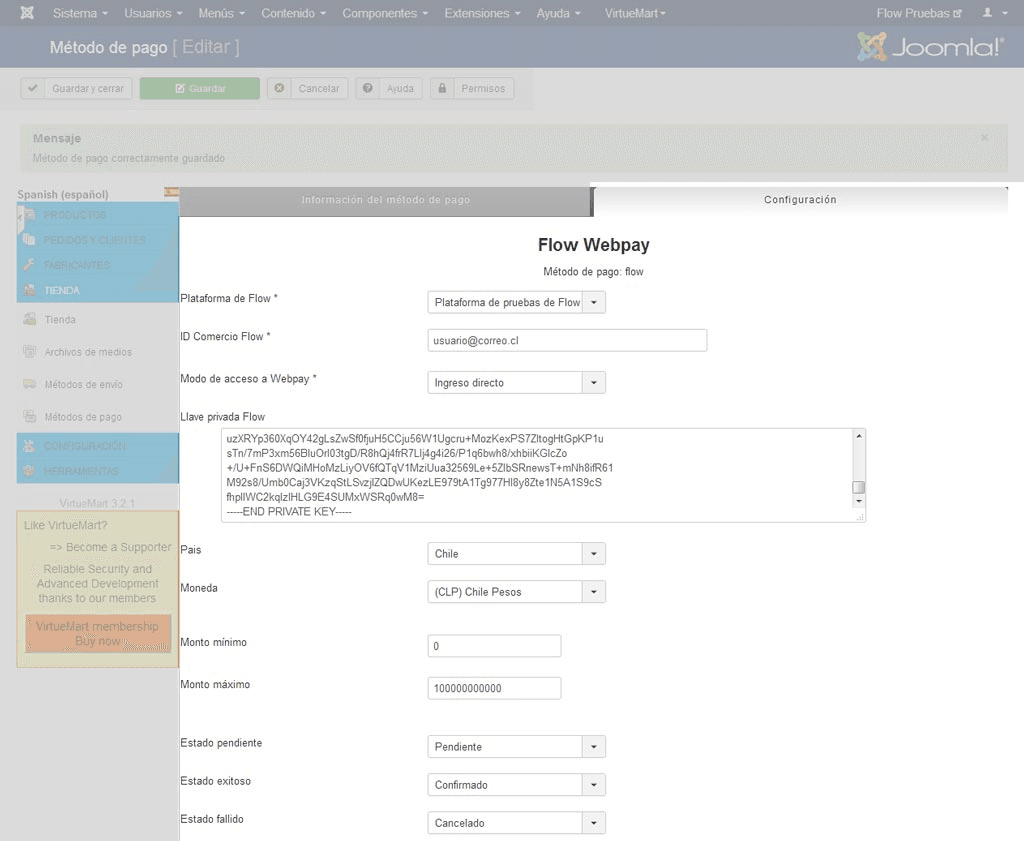Viewport: 1024px width, 841px height.
Task: Click the Métodos de pago icon
Action: coord(29,417)
